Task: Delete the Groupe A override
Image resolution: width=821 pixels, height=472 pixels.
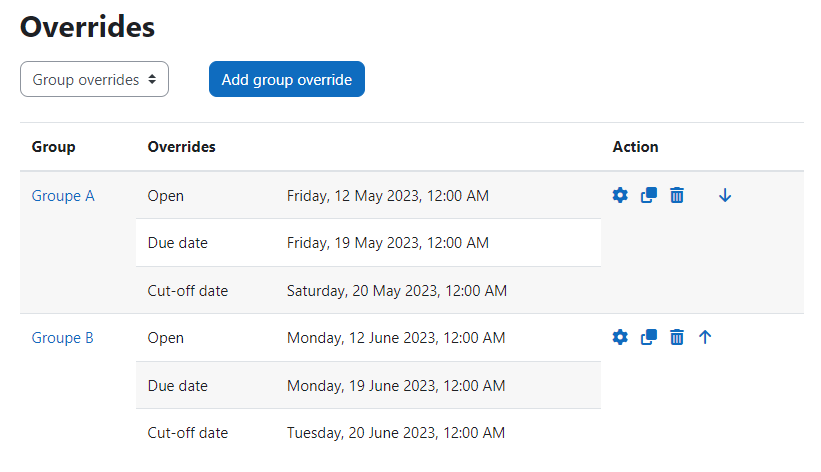Action: 676,195
